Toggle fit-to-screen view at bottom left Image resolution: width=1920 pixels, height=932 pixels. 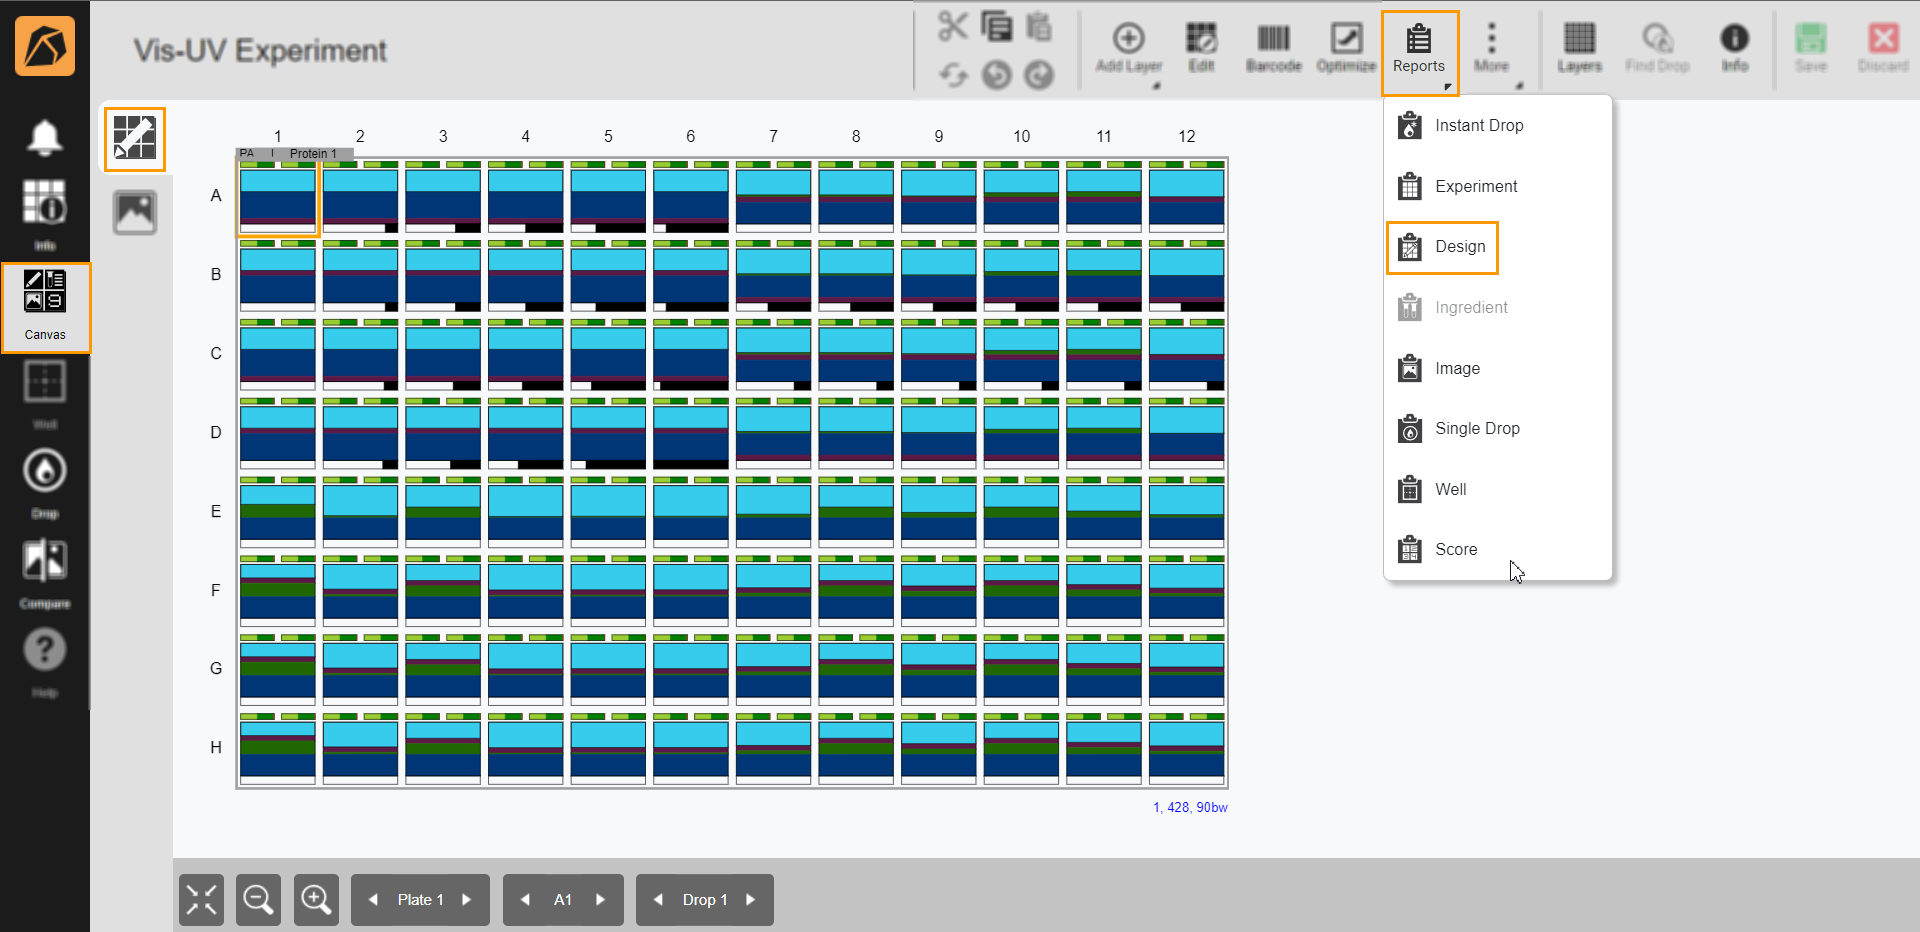[x=200, y=899]
